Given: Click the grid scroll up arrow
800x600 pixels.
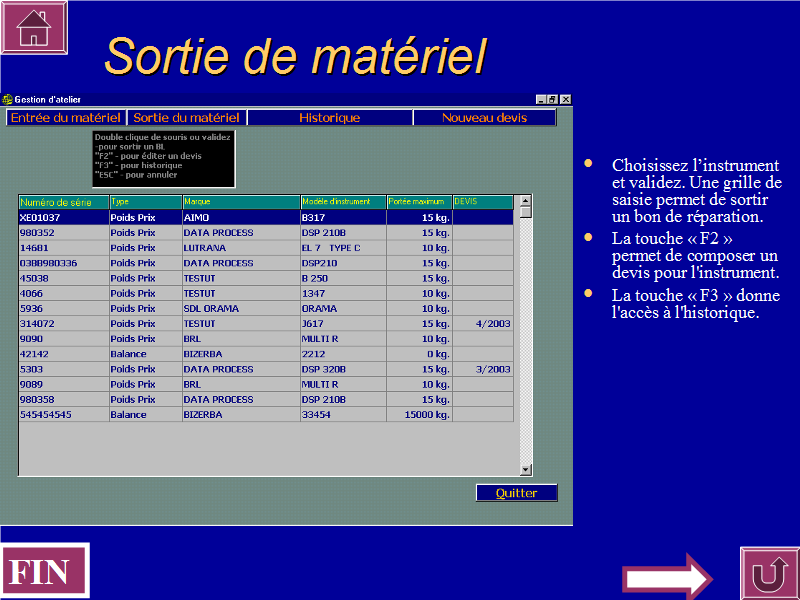Looking at the screenshot, I should (525, 201).
